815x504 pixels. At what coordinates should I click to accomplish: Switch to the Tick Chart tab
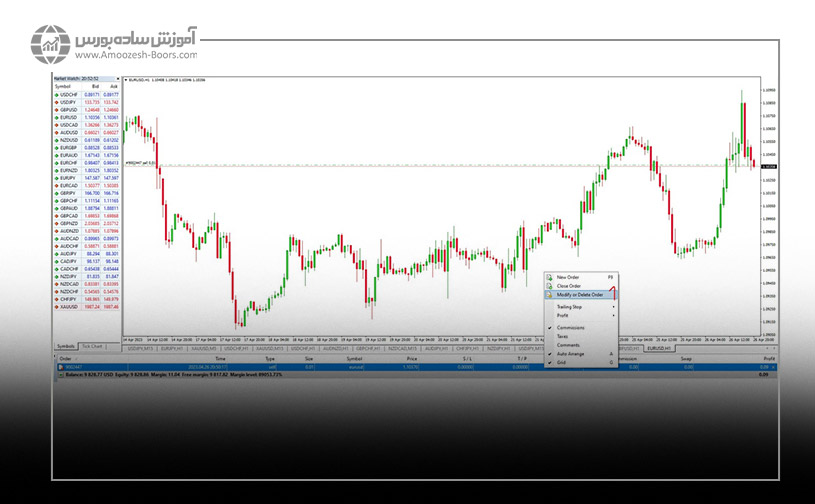point(93,346)
